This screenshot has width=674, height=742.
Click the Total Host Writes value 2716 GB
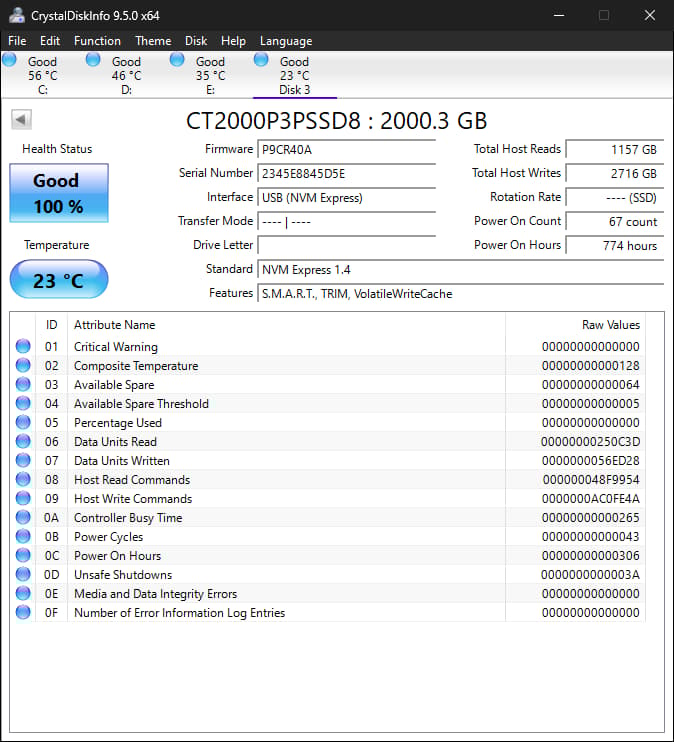[614, 174]
